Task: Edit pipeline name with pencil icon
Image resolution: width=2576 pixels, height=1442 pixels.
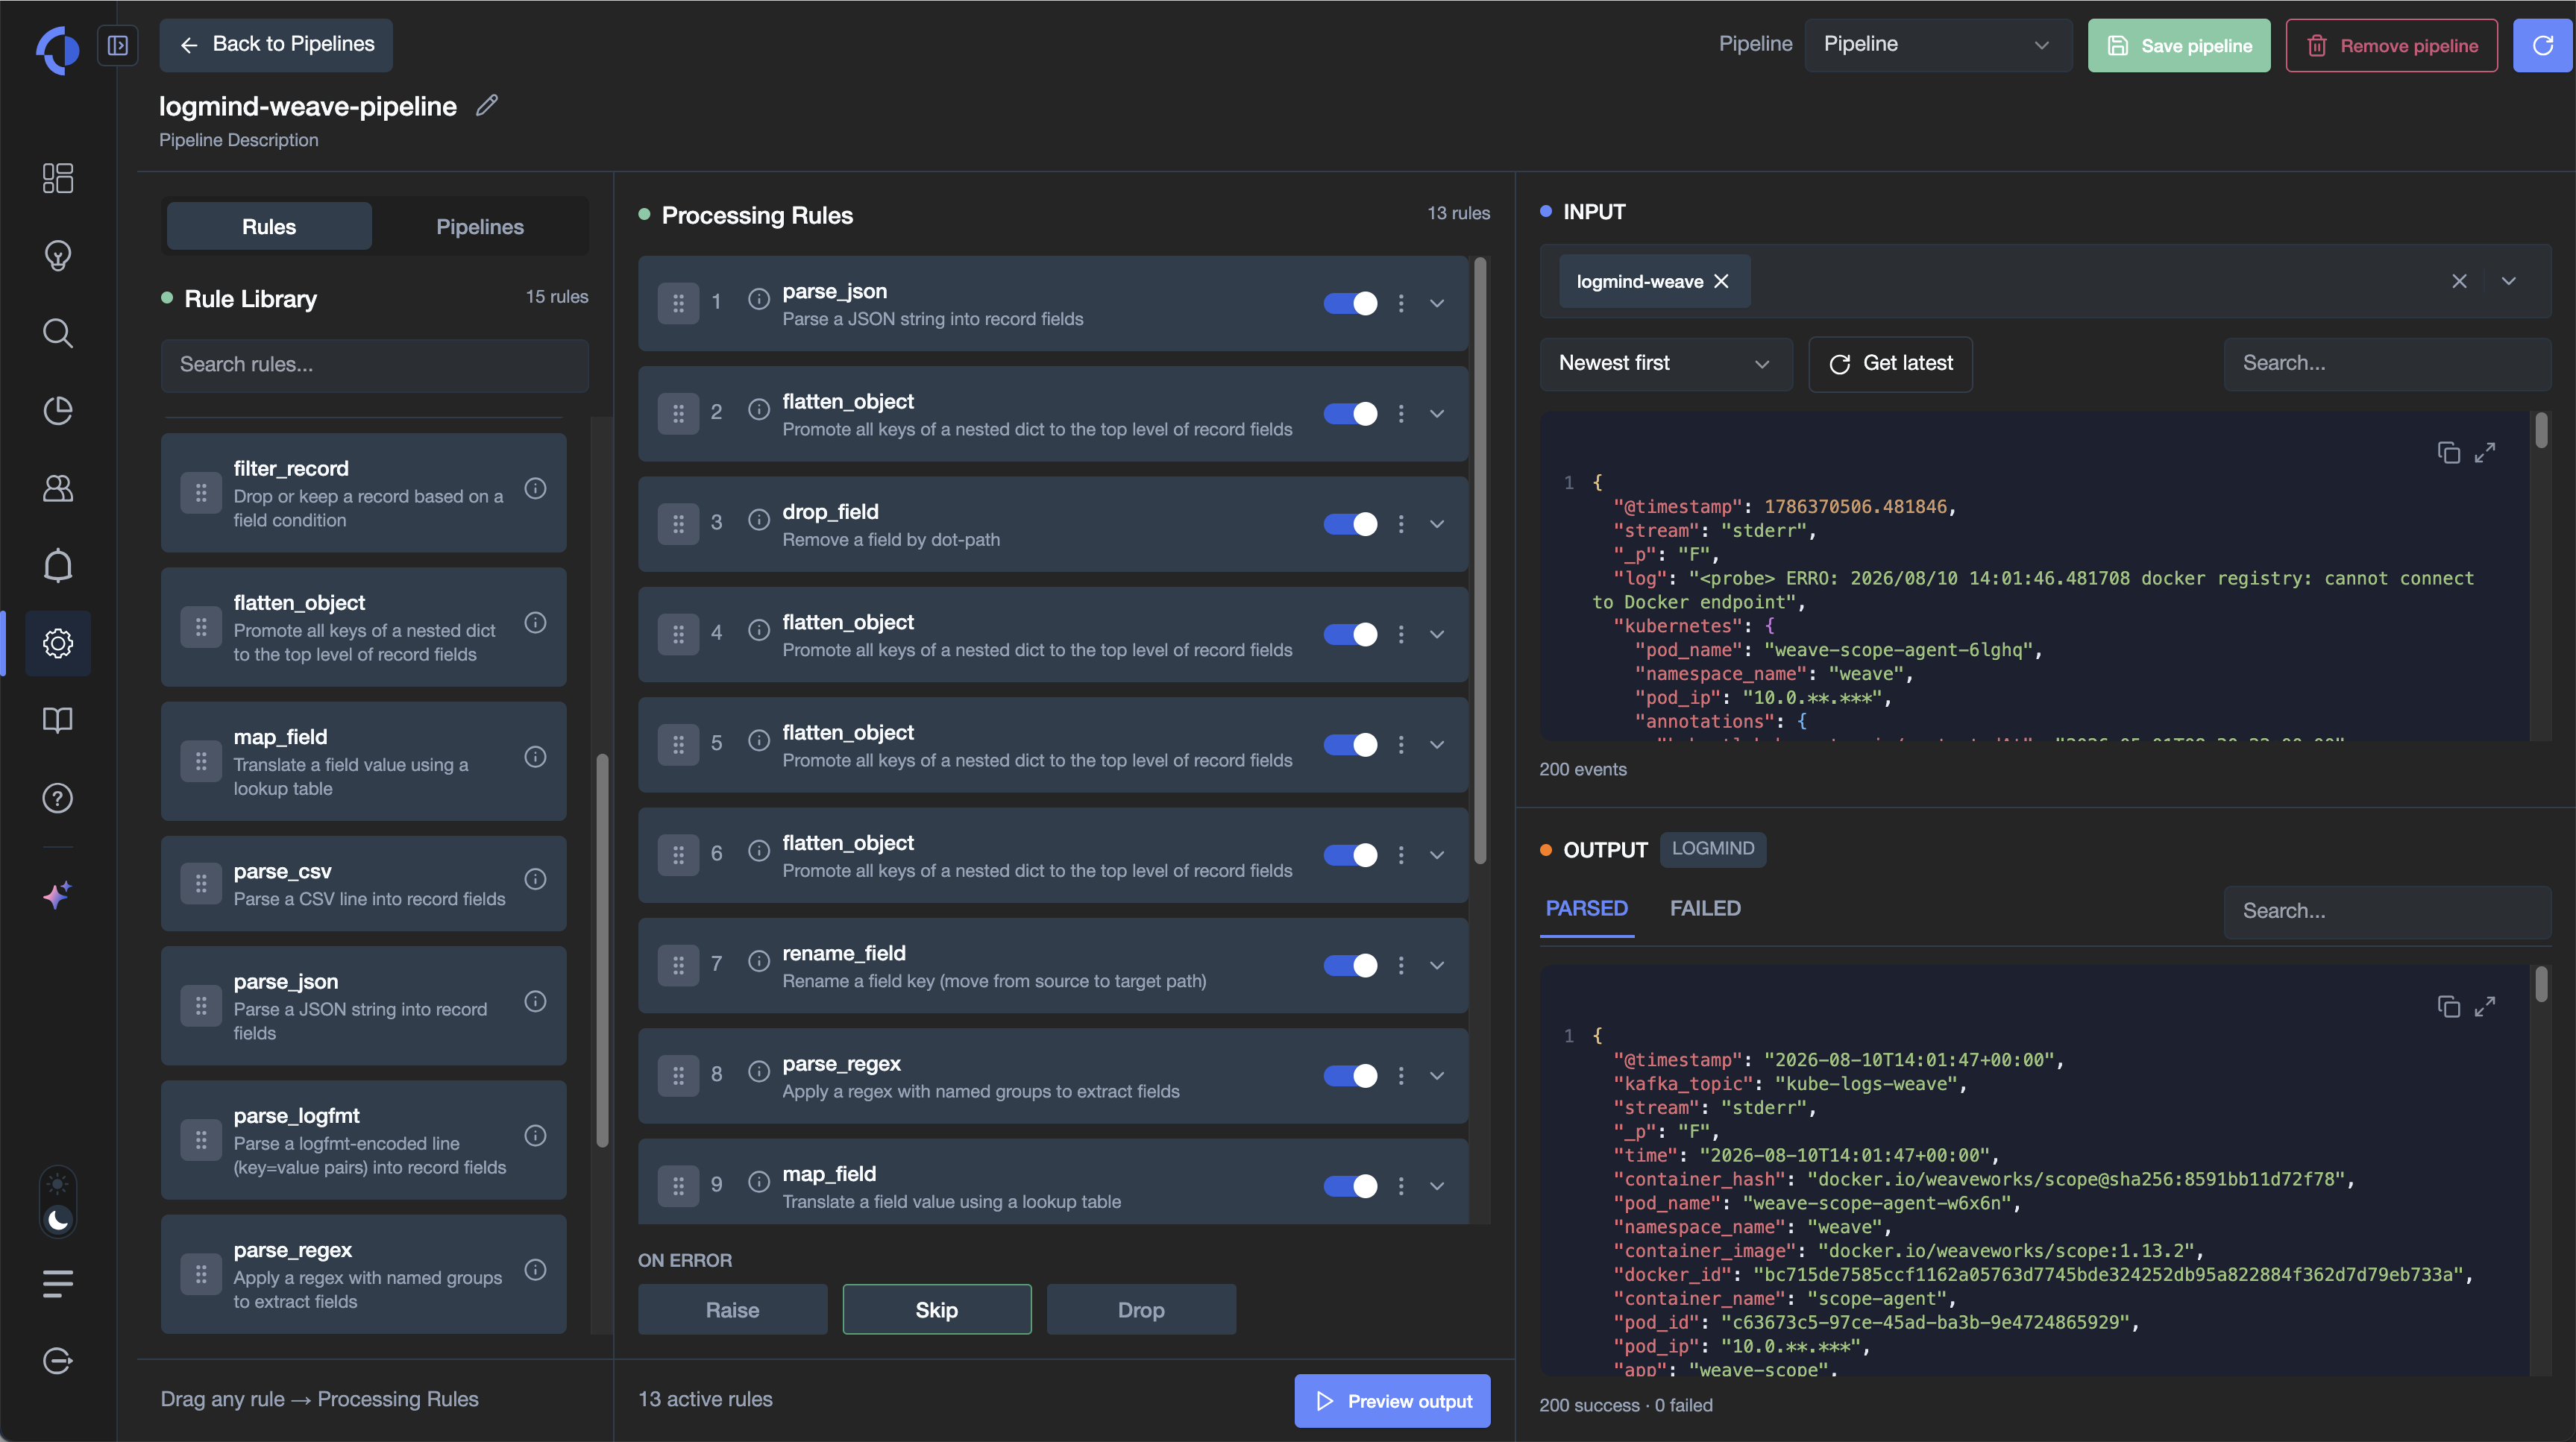Action: point(487,105)
